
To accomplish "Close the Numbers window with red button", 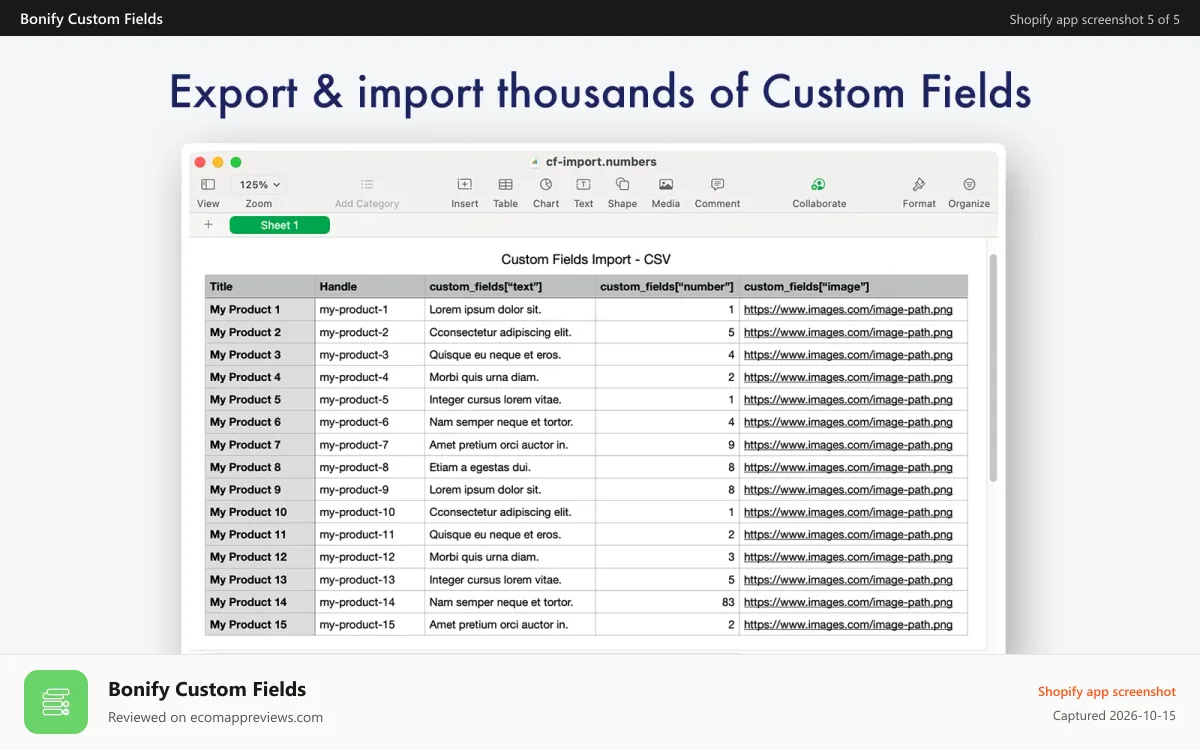I will tap(200, 162).
